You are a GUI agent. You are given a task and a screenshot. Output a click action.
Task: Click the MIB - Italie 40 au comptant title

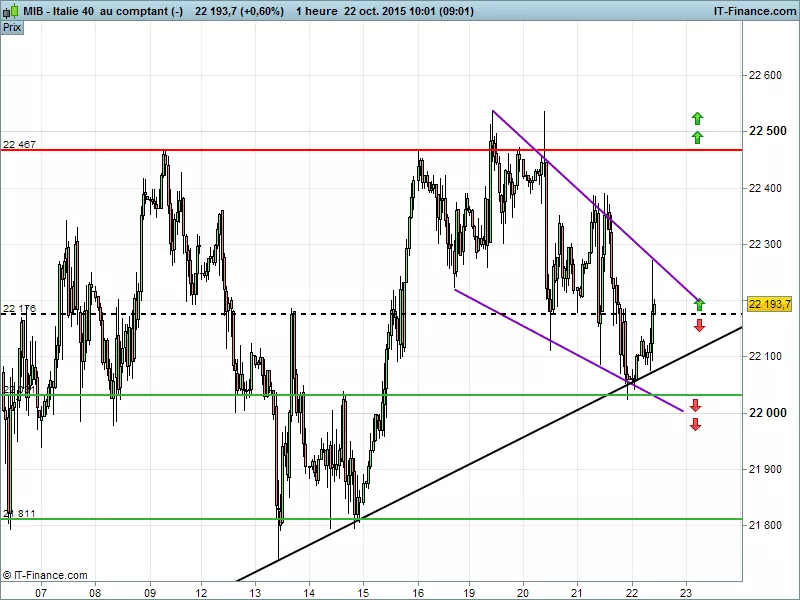103,11
